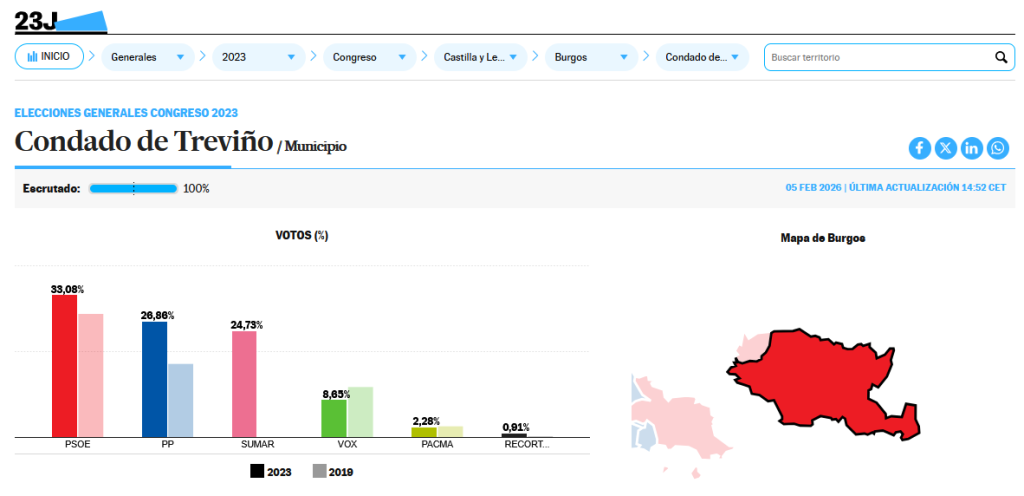Image resolution: width=1024 pixels, height=496 pixels.
Task: Toggle the 2023 legend series
Action: pyautogui.click(x=270, y=472)
